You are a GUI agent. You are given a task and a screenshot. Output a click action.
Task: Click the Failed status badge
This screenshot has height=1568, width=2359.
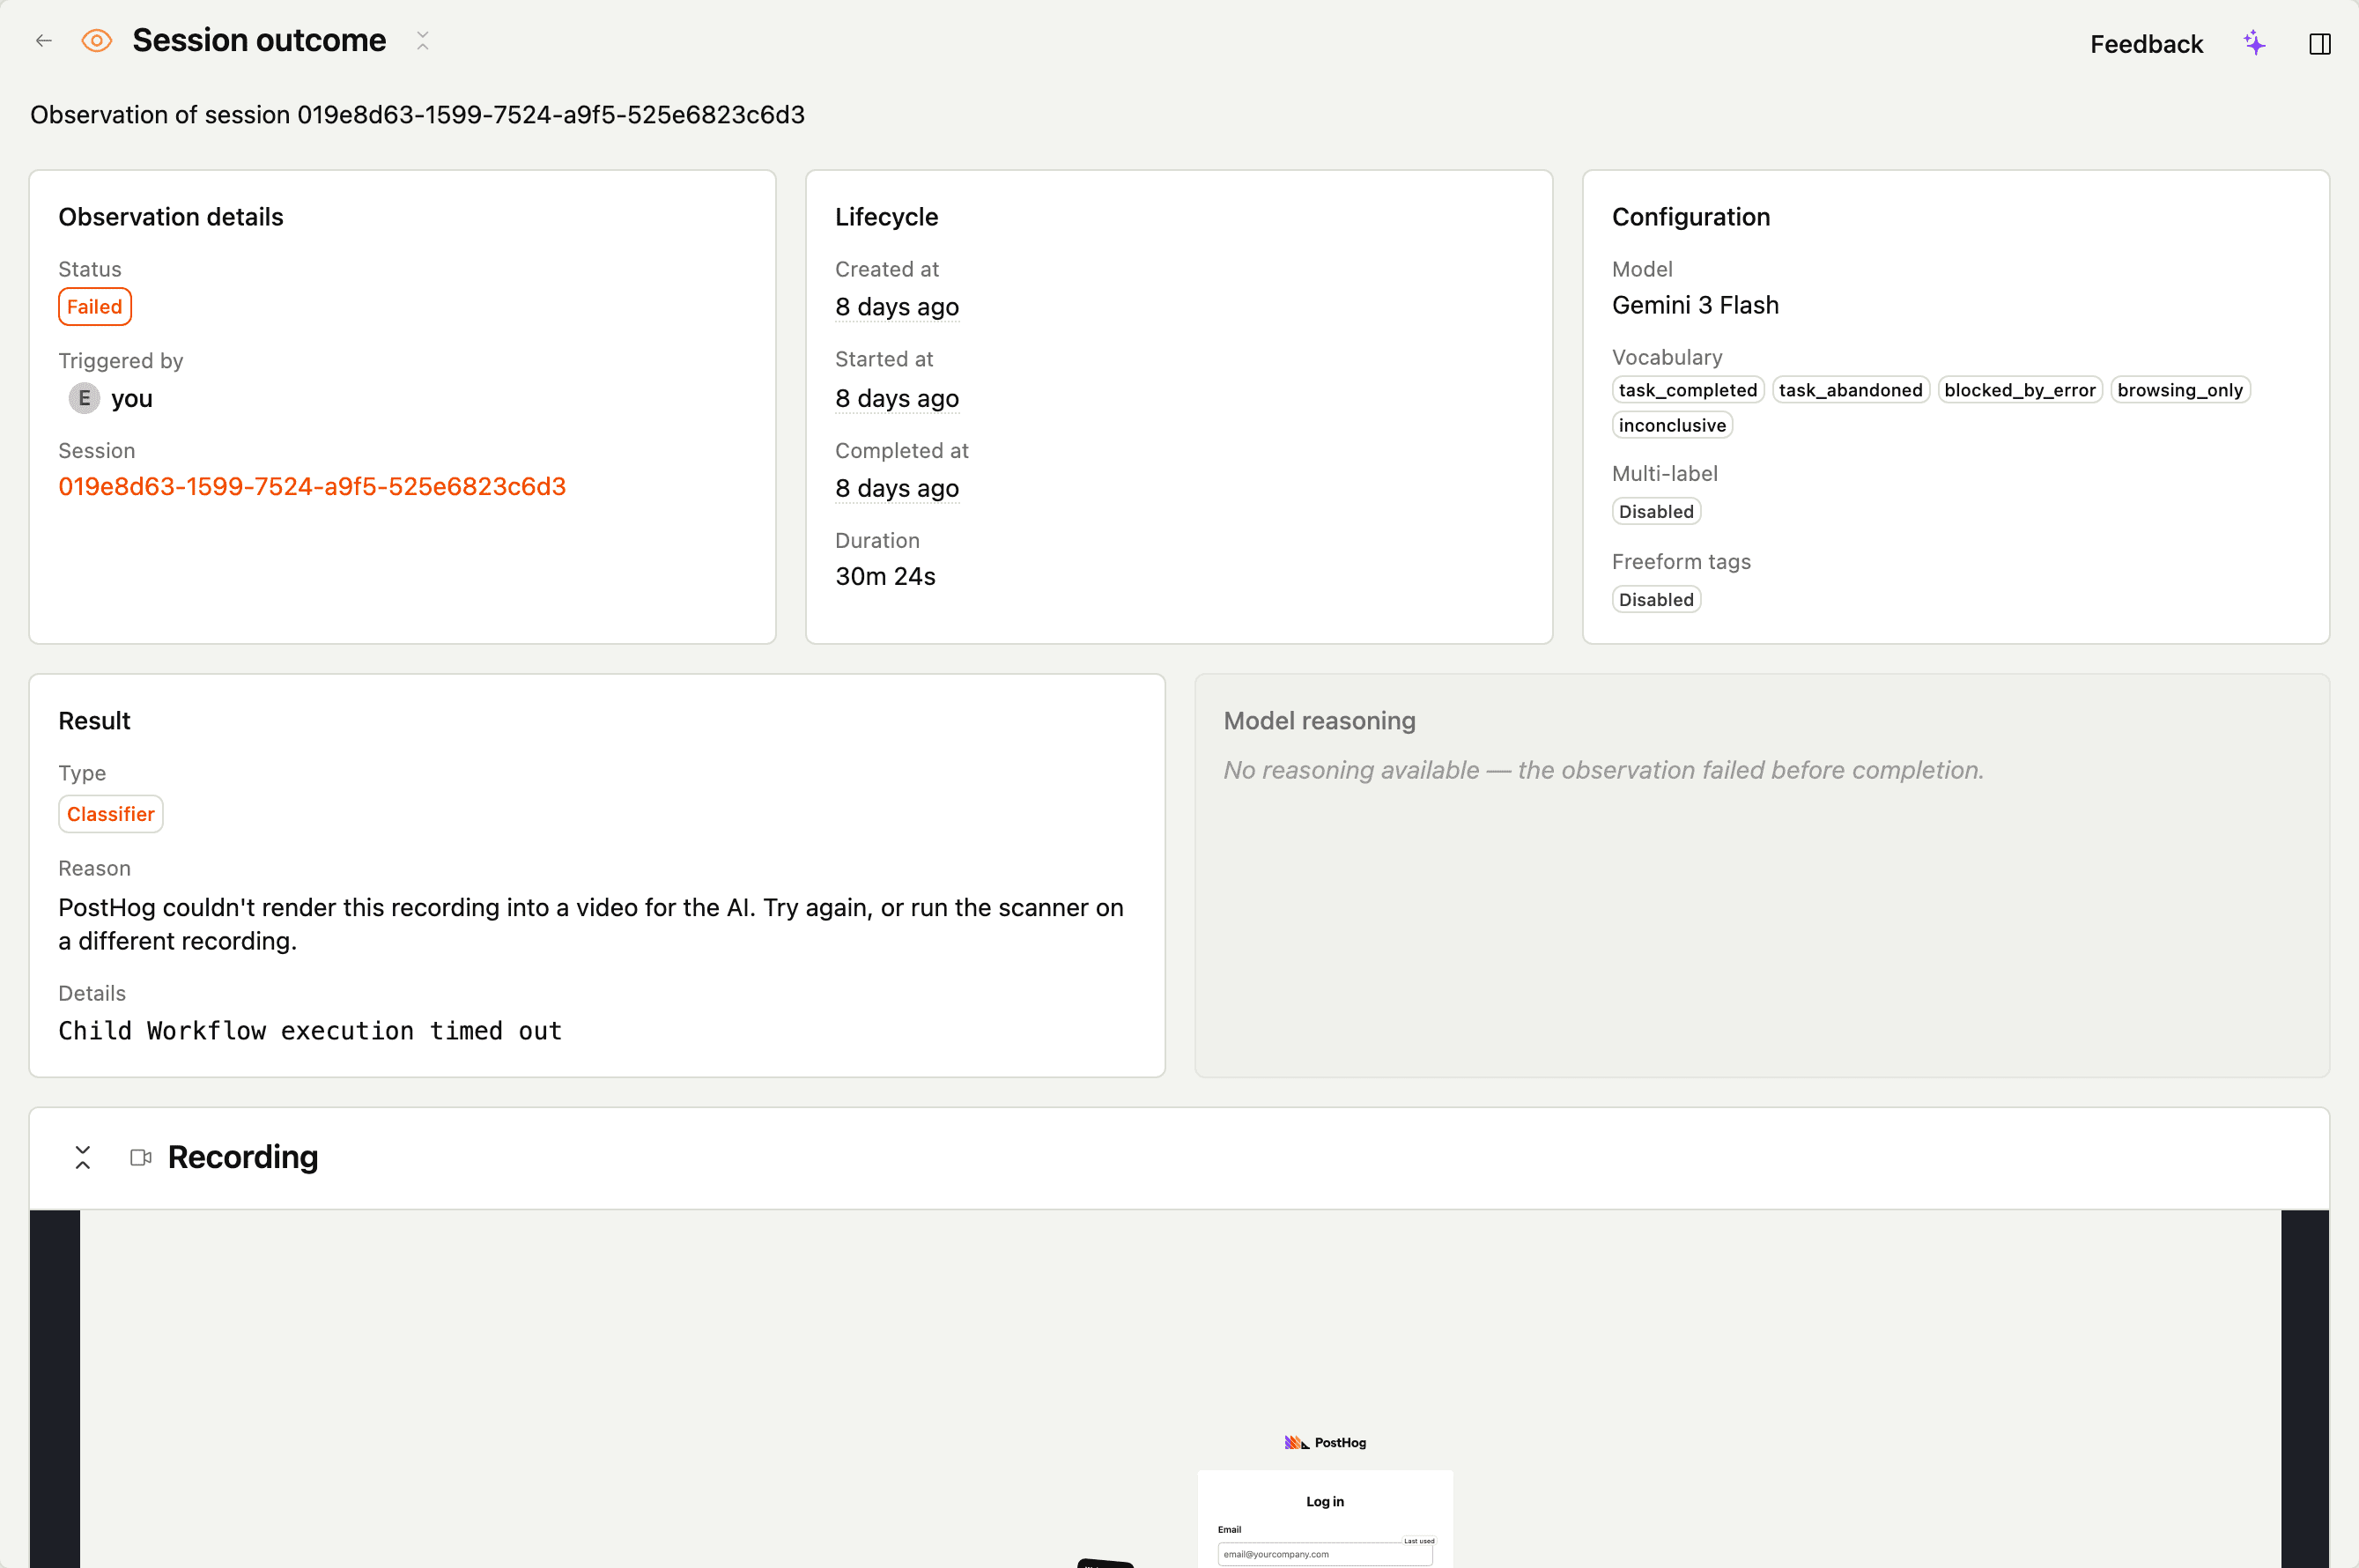coord(95,307)
